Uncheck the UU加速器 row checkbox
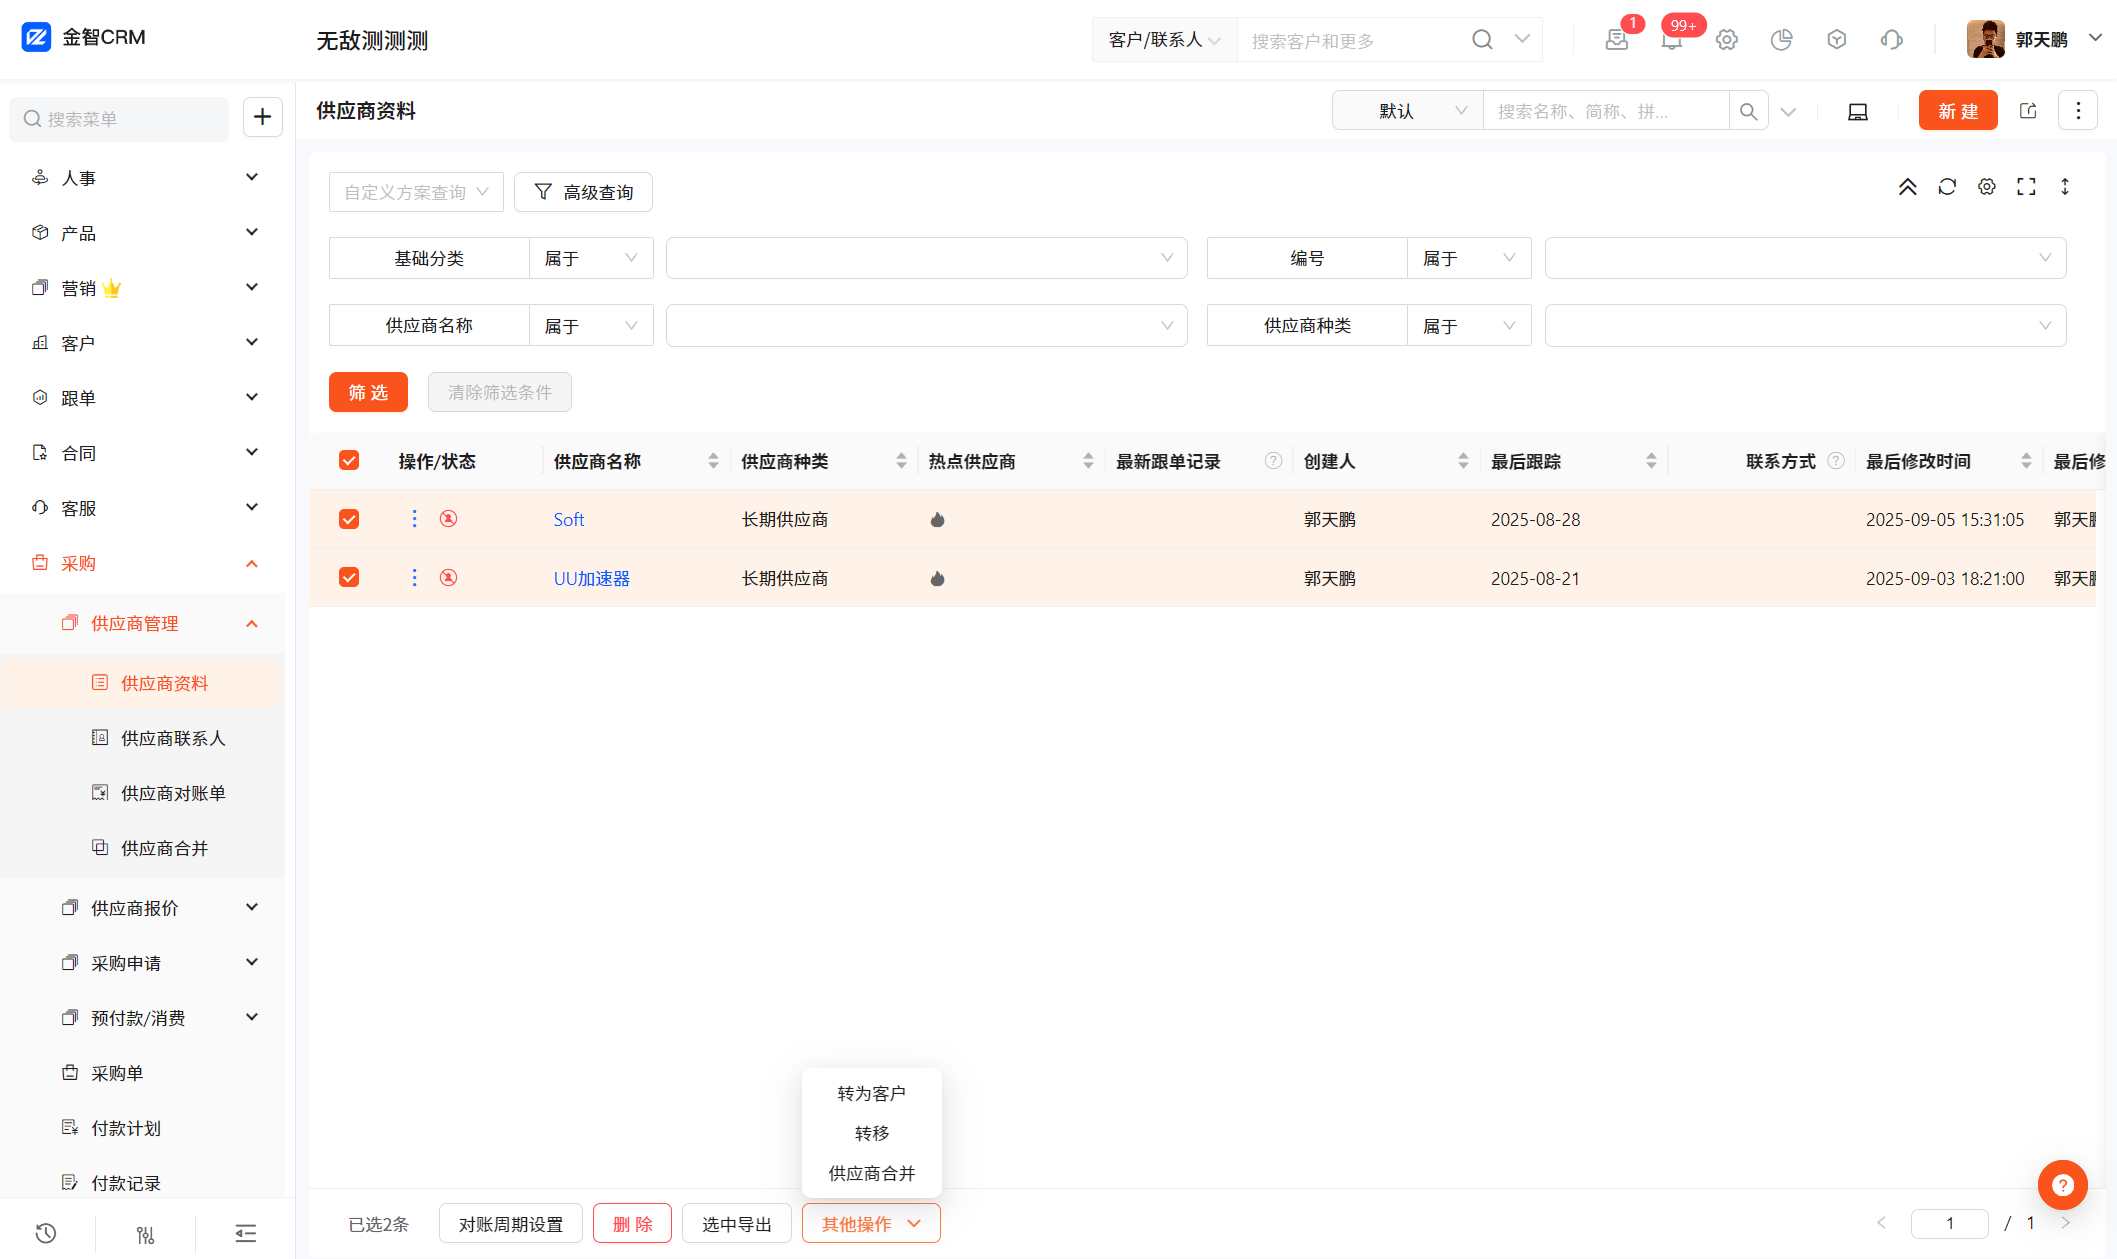The height and width of the screenshot is (1259, 2117). [349, 578]
